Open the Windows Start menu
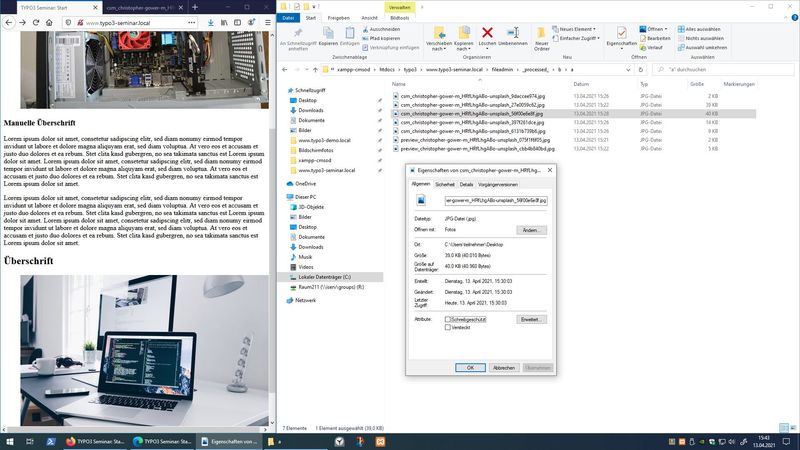 [x=10, y=440]
